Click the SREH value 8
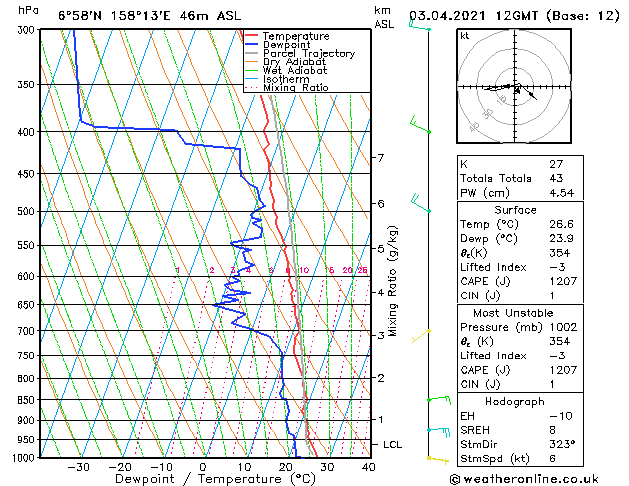This screenshot has width=629, height=486. point(552,430)
